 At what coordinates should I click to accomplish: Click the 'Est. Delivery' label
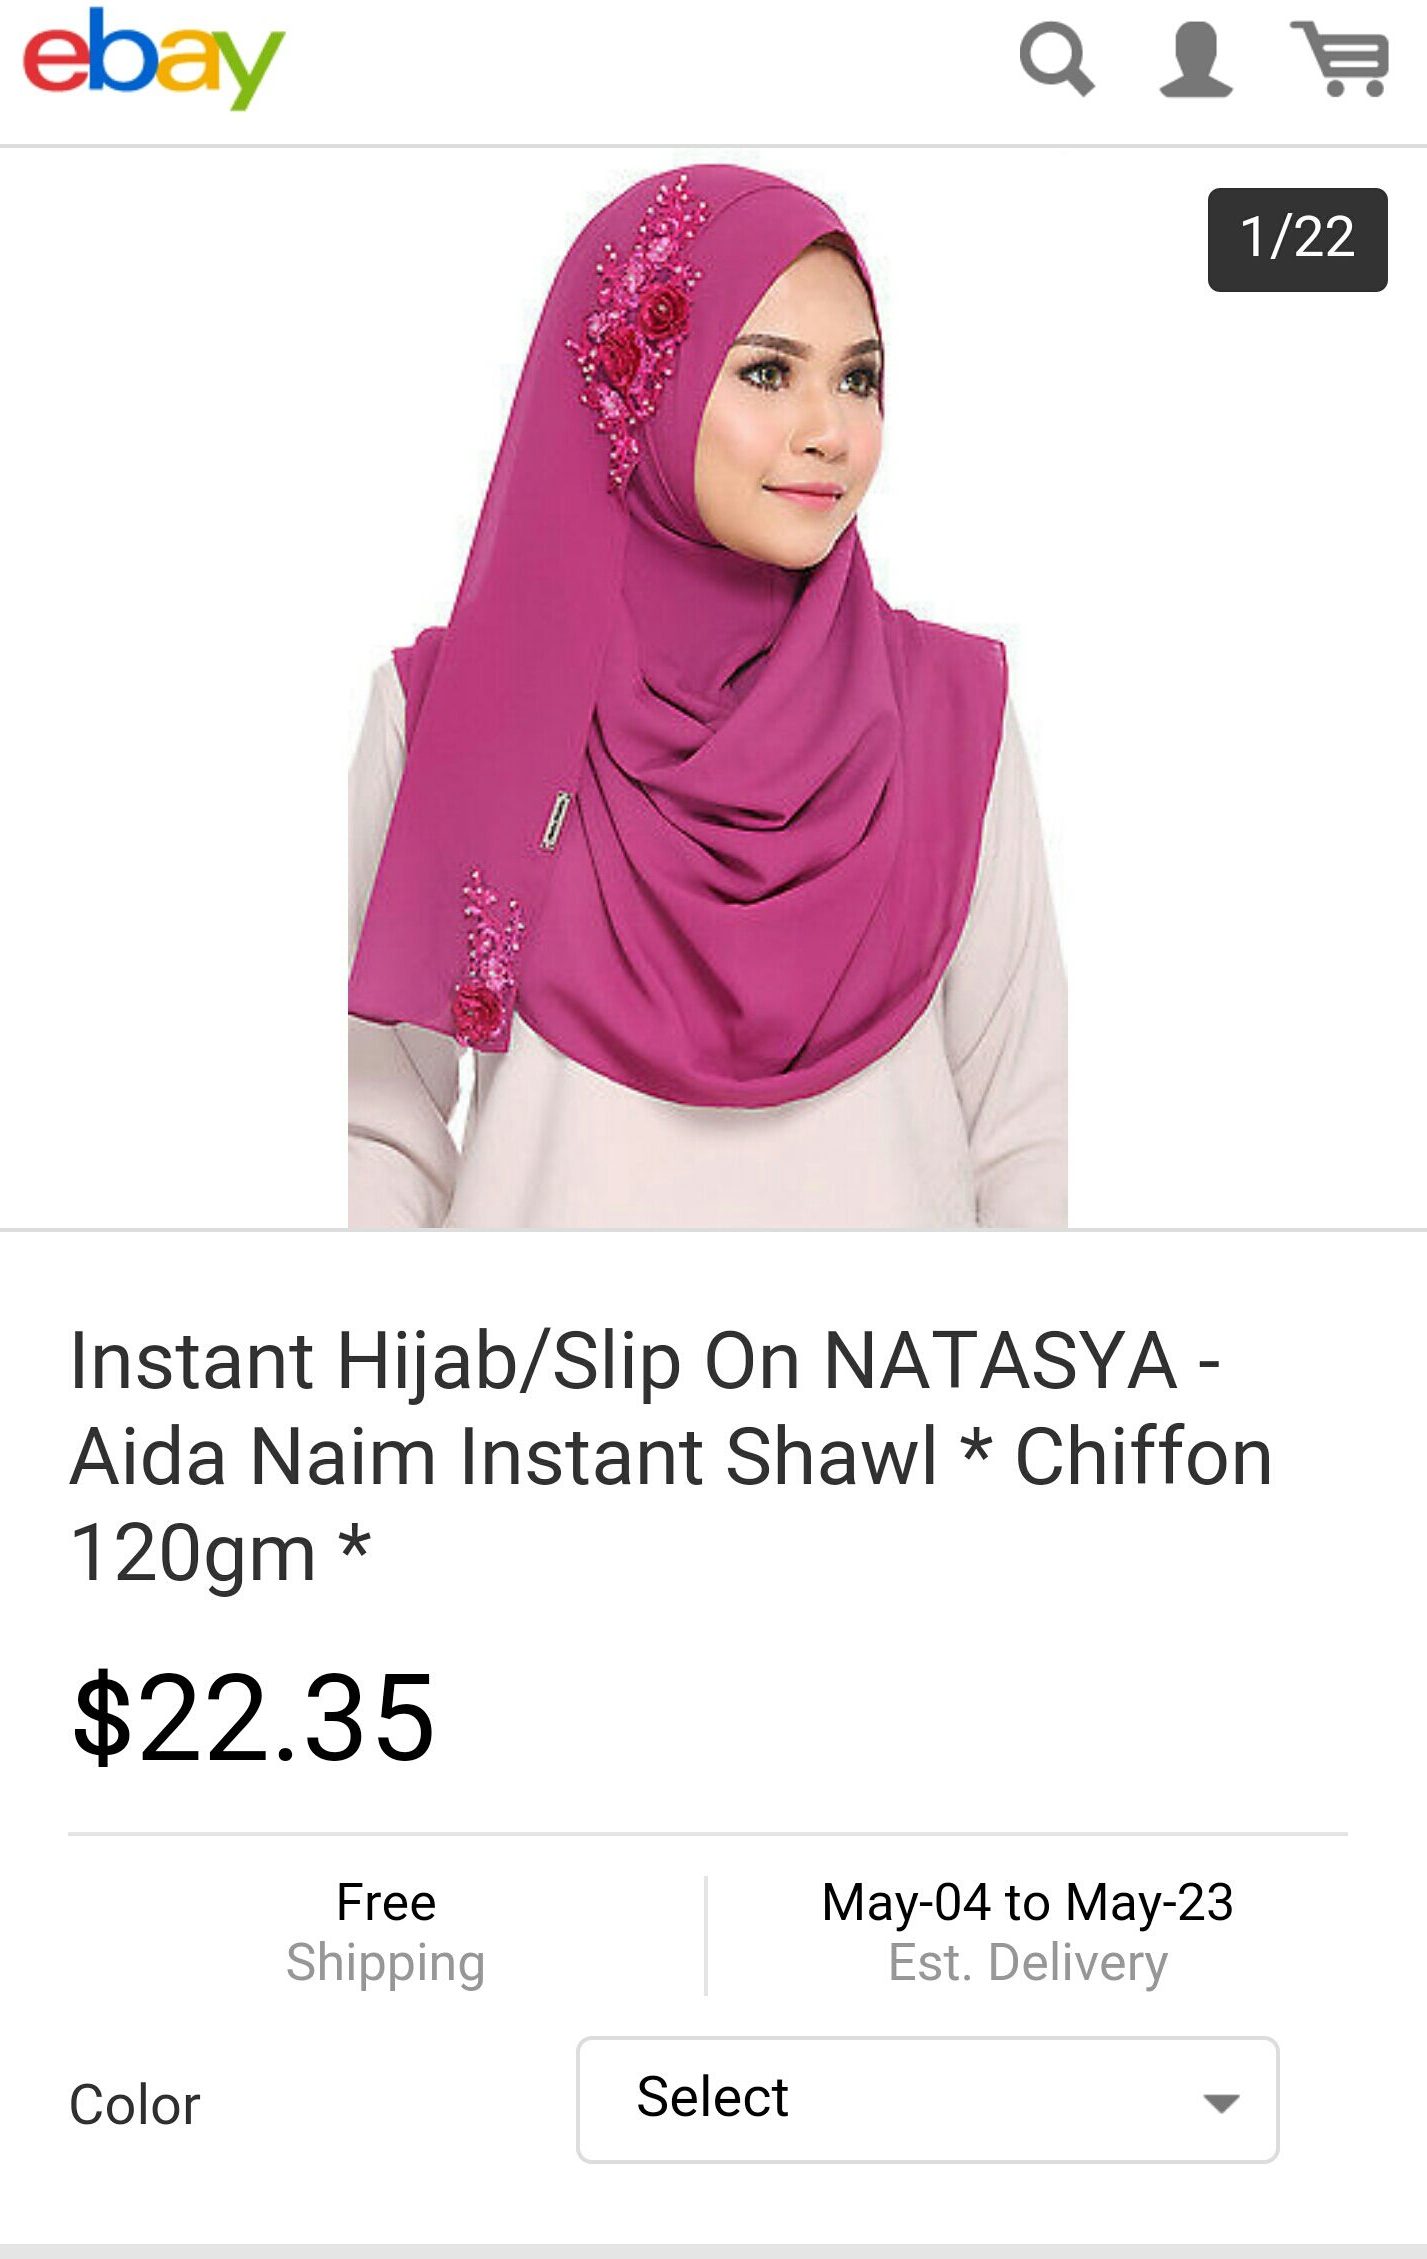point(1028,1963)
